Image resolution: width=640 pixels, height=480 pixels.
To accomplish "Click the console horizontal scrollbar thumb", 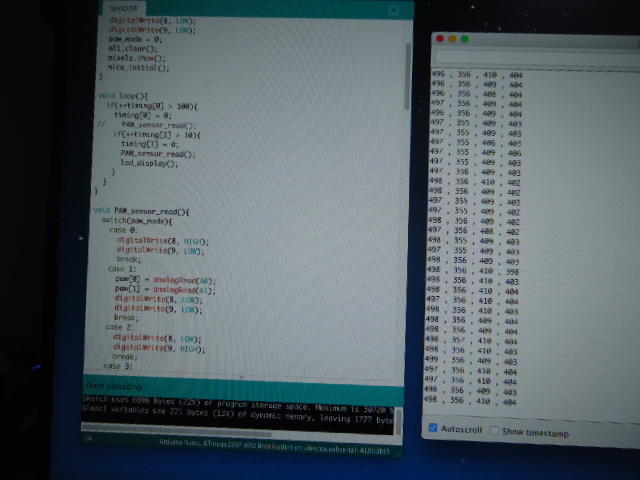I will point(176,430).
